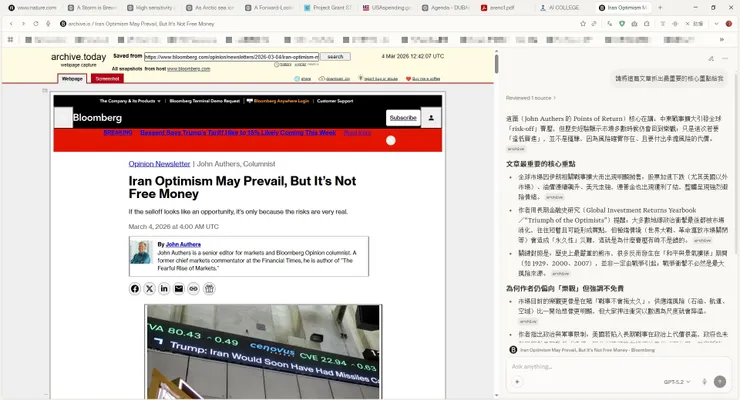Click the gift article icon
This screenshot has height=400, width=740.
tap(209, 289)
